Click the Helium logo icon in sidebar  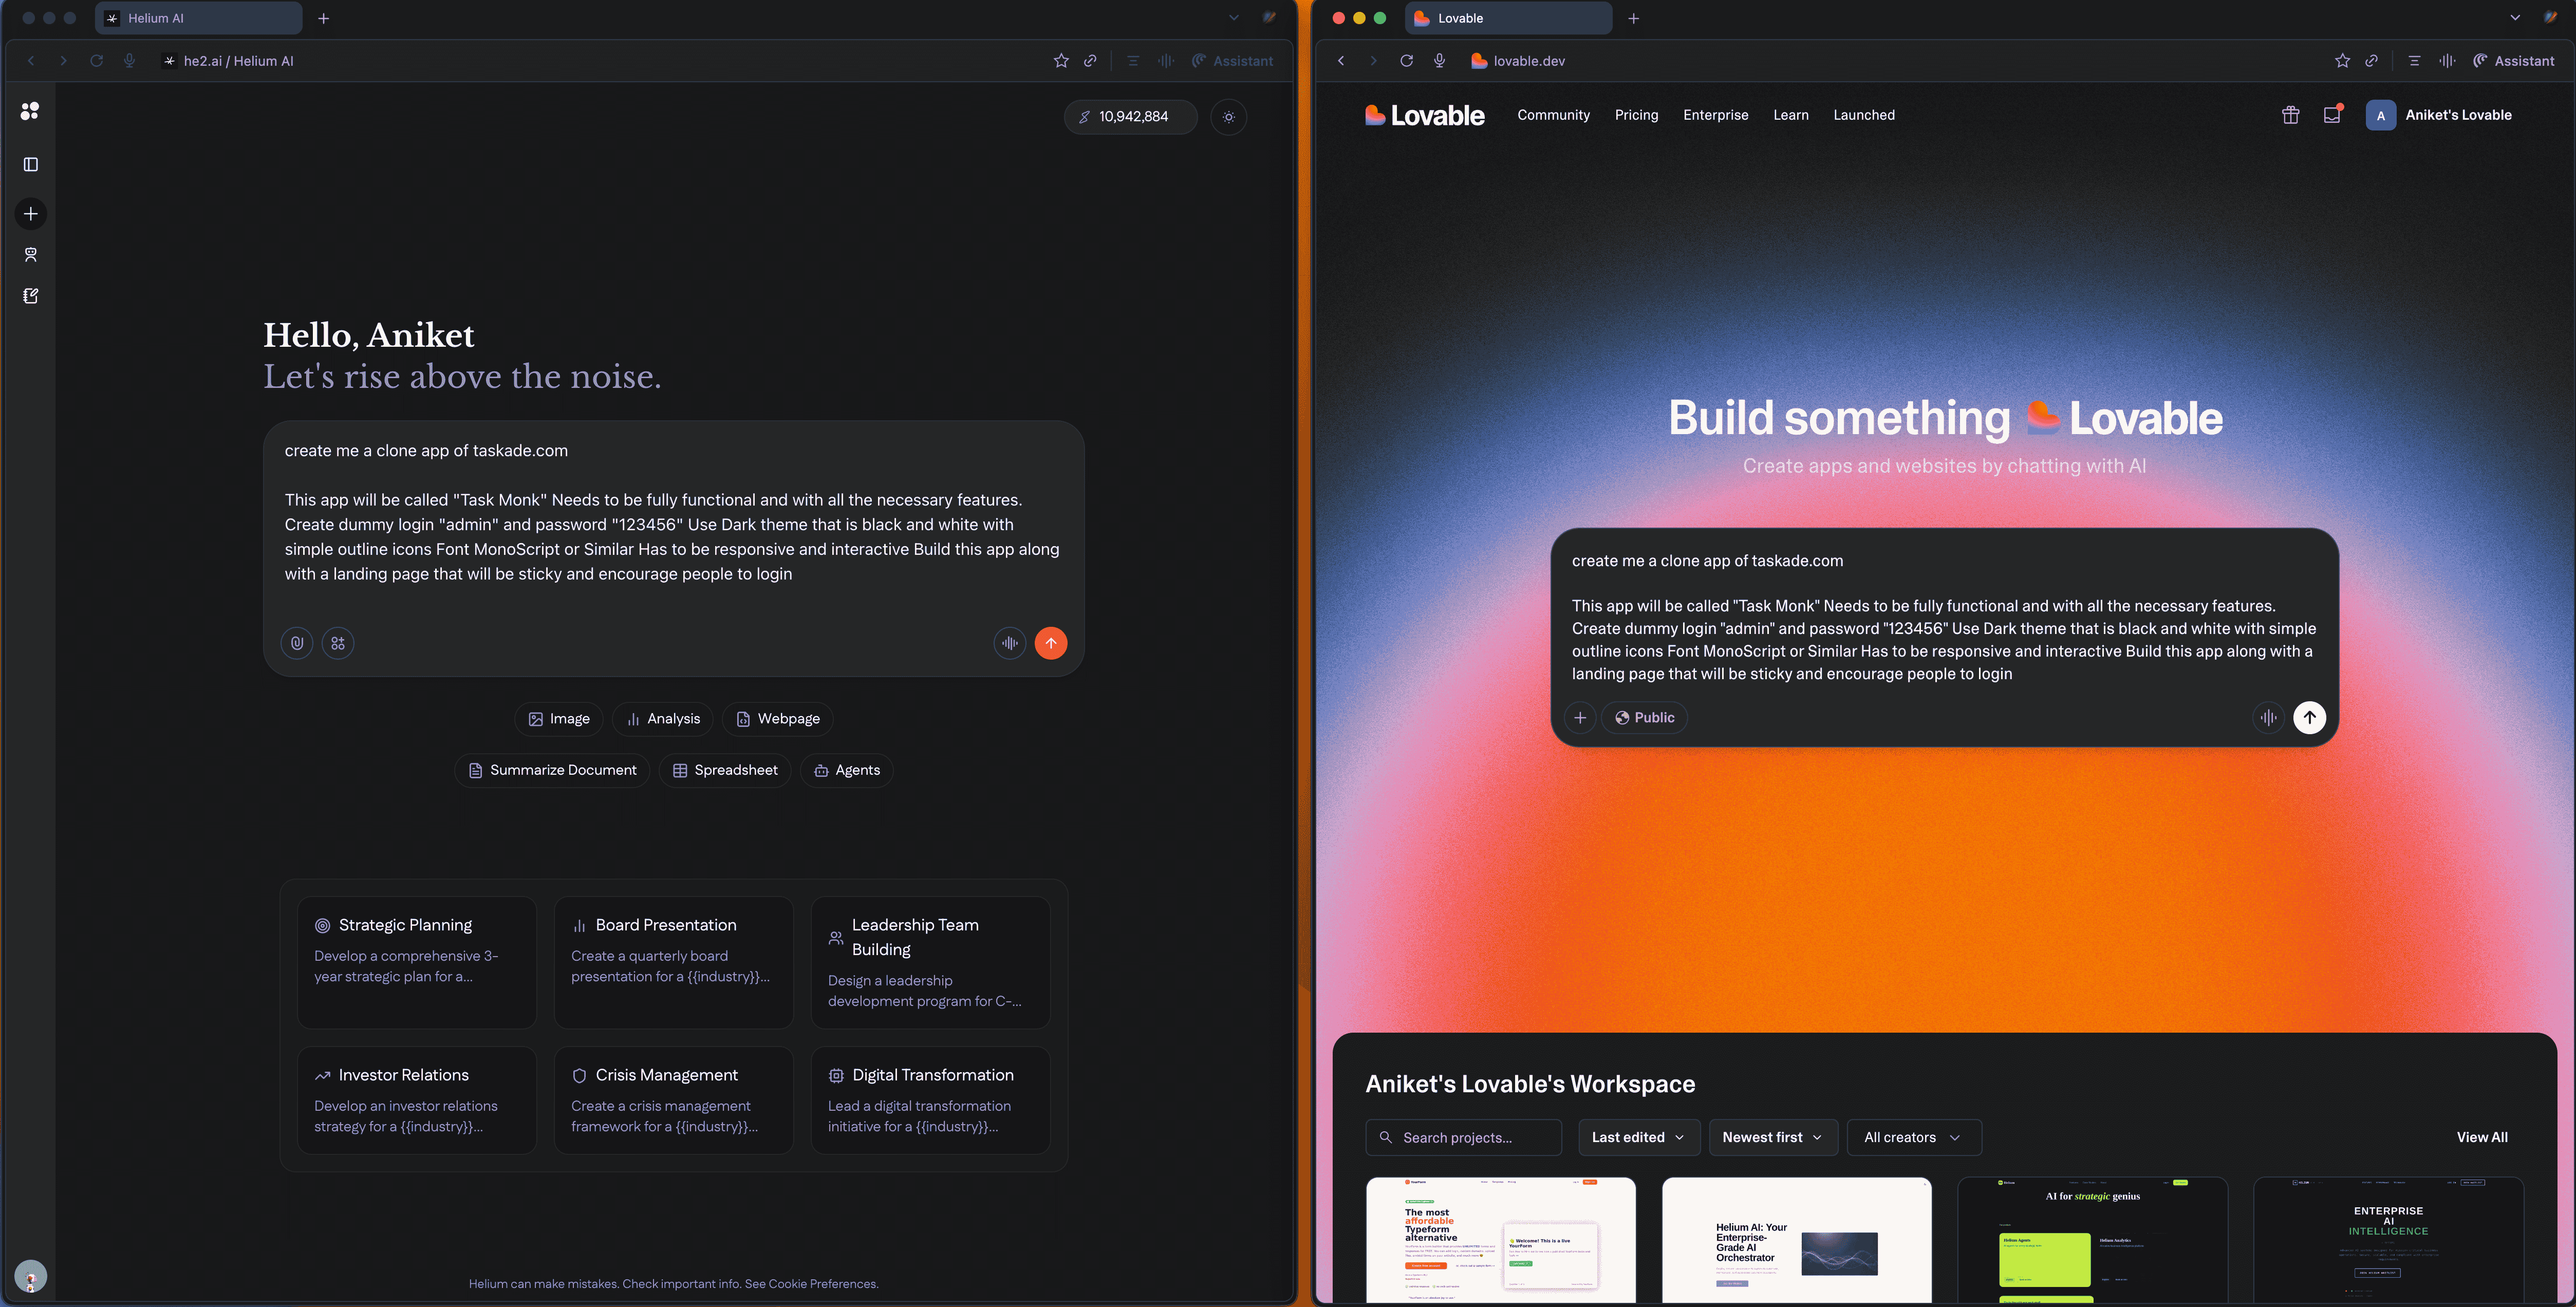click(30, 111)
